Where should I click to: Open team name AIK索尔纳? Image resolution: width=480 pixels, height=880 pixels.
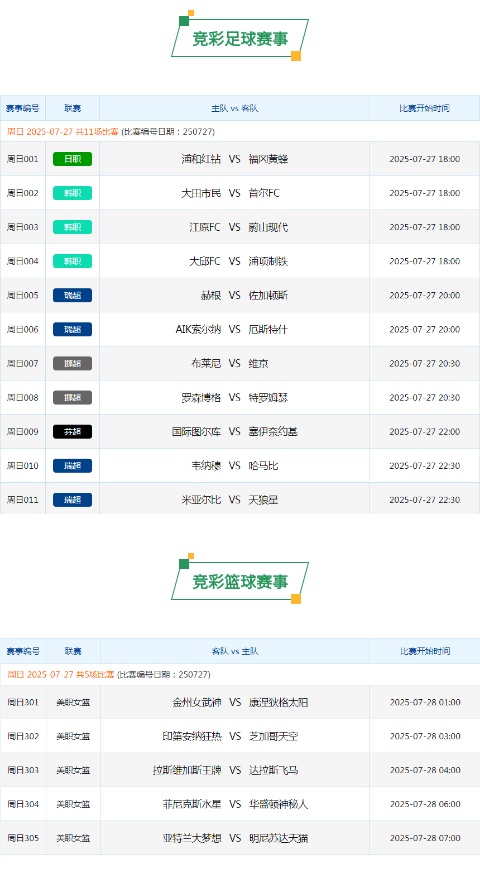pos(198,329)
